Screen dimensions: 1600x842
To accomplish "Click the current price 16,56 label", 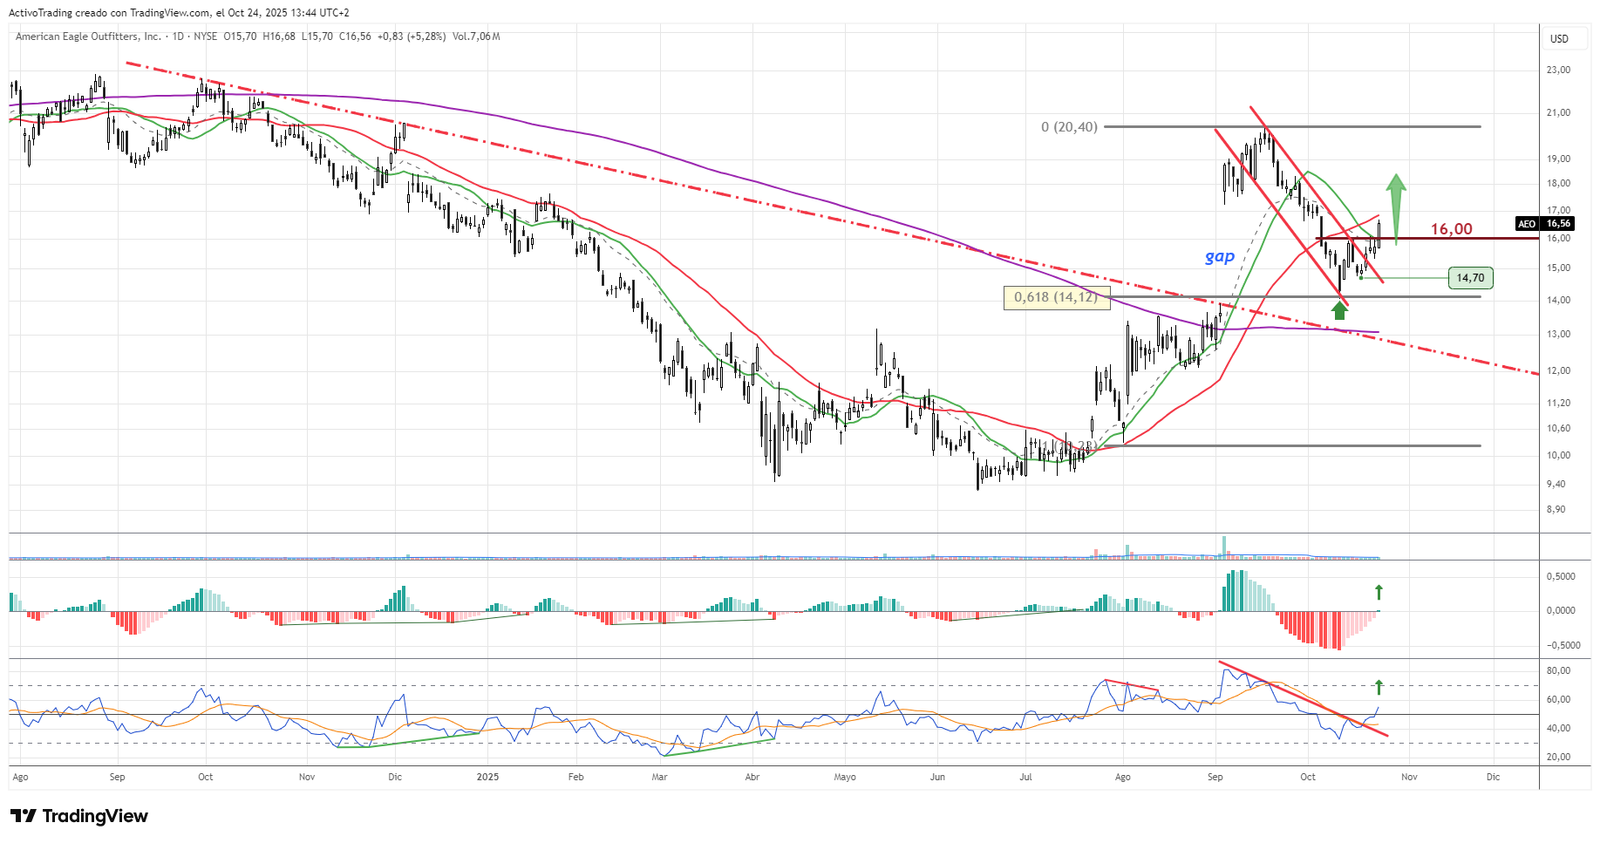I will pyautogui.click(x=1559, y=224).
